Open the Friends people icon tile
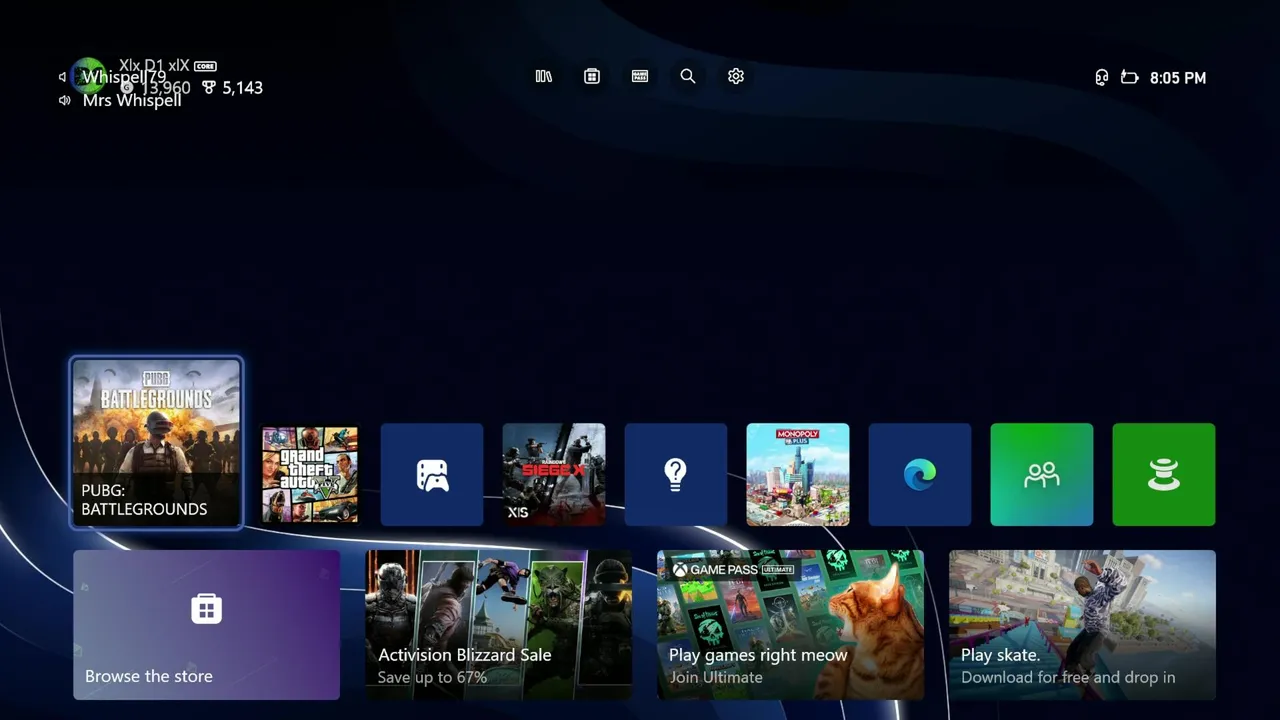Viewport: 1280px width, 720px height. tap(1042, 474)
